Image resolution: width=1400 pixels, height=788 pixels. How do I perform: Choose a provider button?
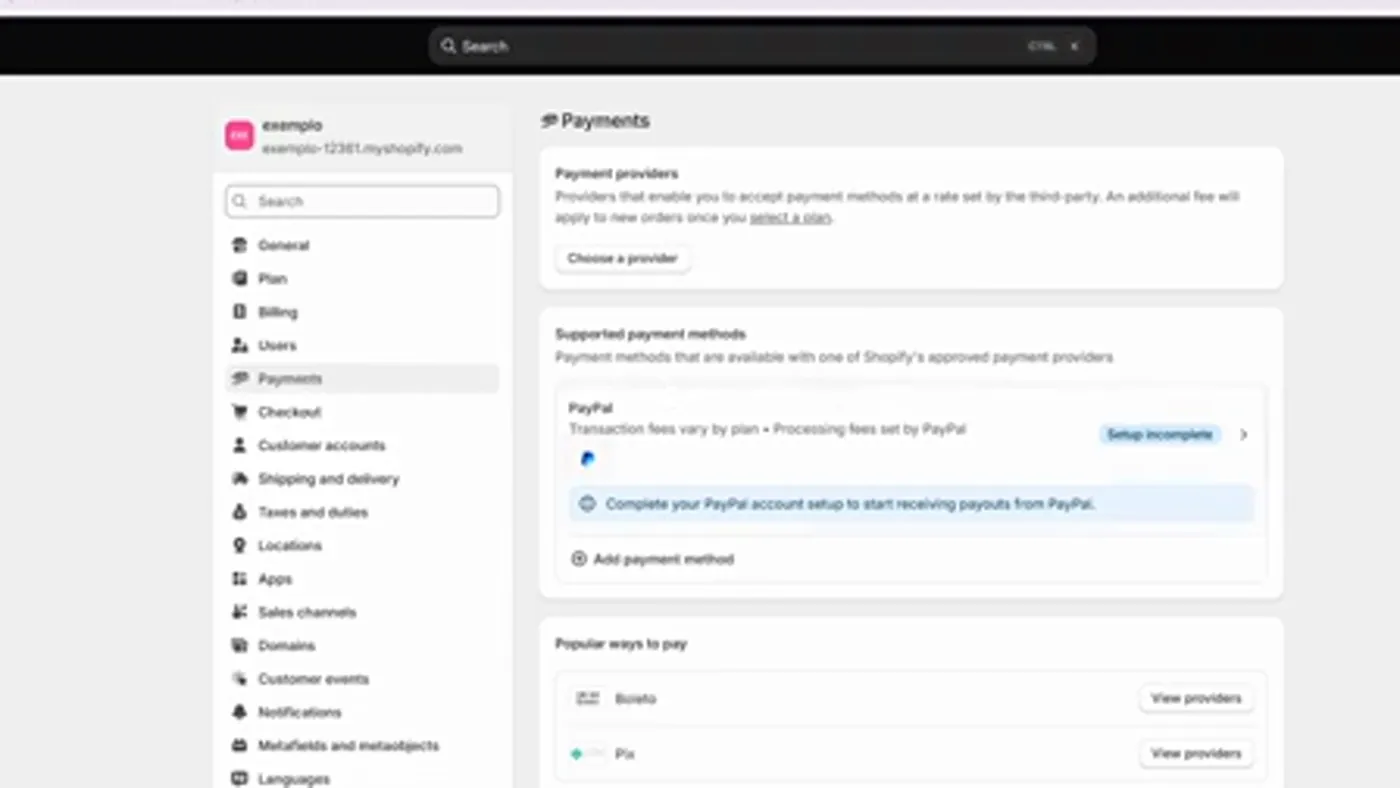pos(622,258)
